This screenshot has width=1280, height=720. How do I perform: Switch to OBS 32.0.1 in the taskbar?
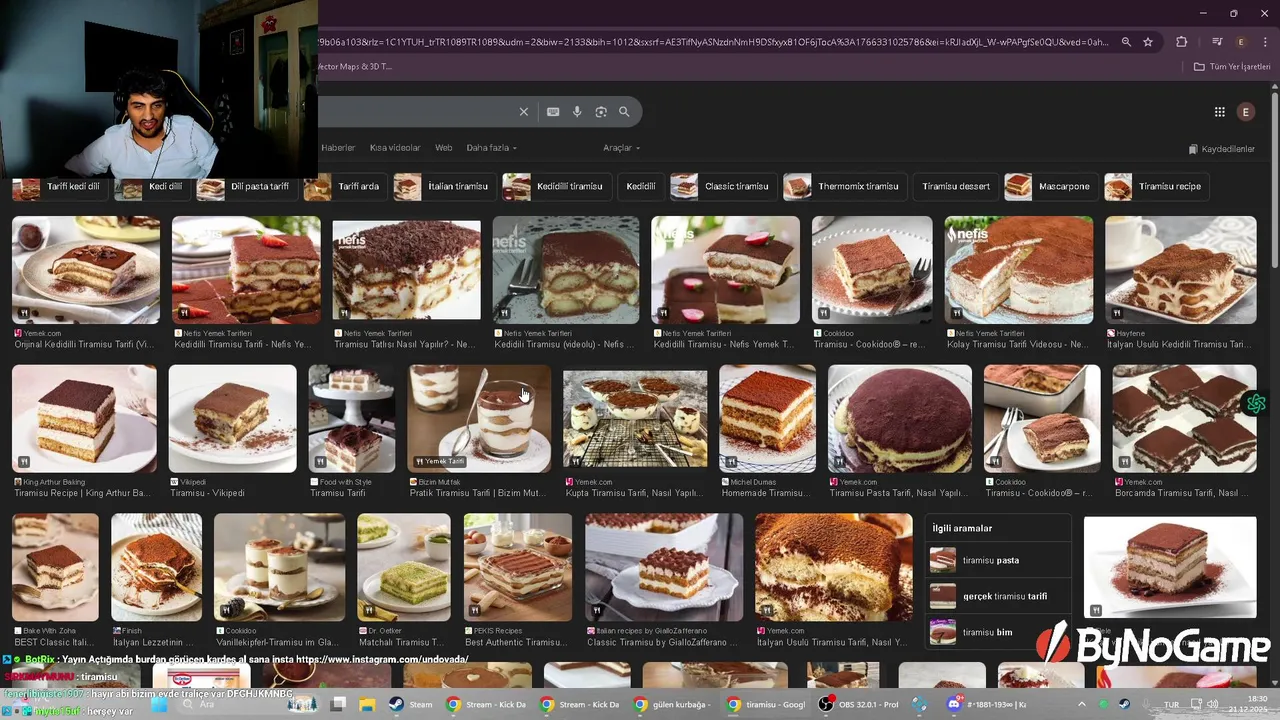pyautogui.click(x=860, y=704)
